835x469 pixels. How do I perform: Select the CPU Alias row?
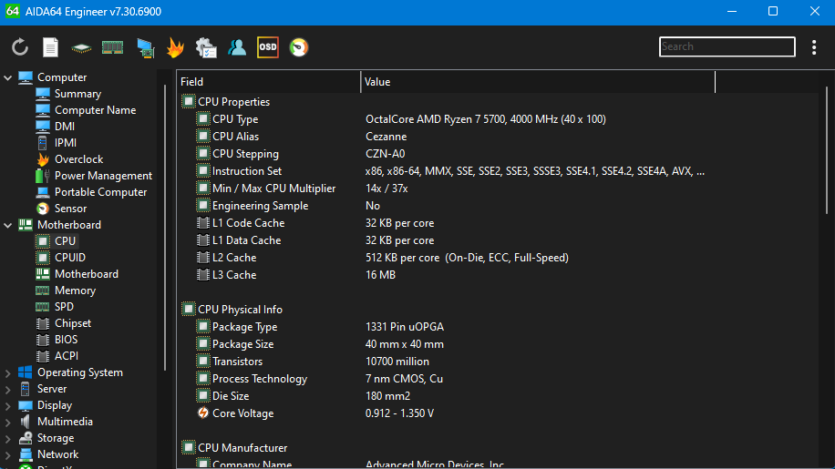tap(498, 136)
